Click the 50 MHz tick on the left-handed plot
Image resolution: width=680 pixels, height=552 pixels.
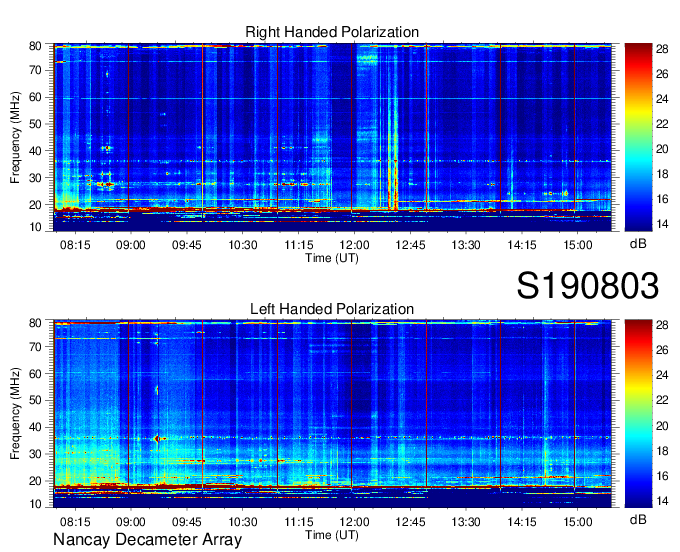(x=35, y=400)
